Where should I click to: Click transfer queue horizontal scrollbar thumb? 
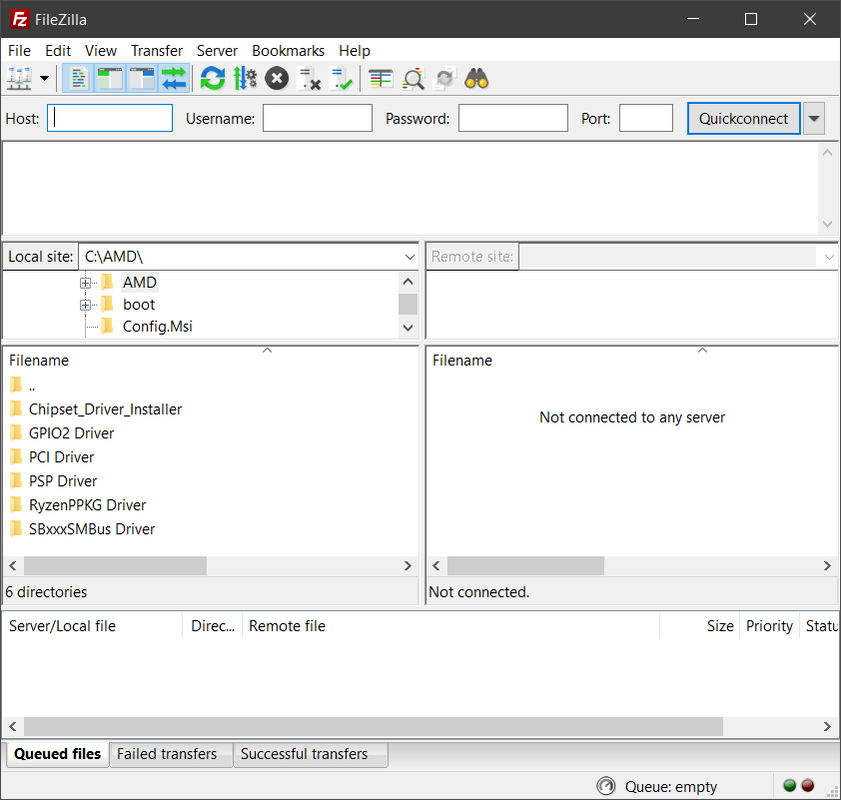[x=373, y=727]
